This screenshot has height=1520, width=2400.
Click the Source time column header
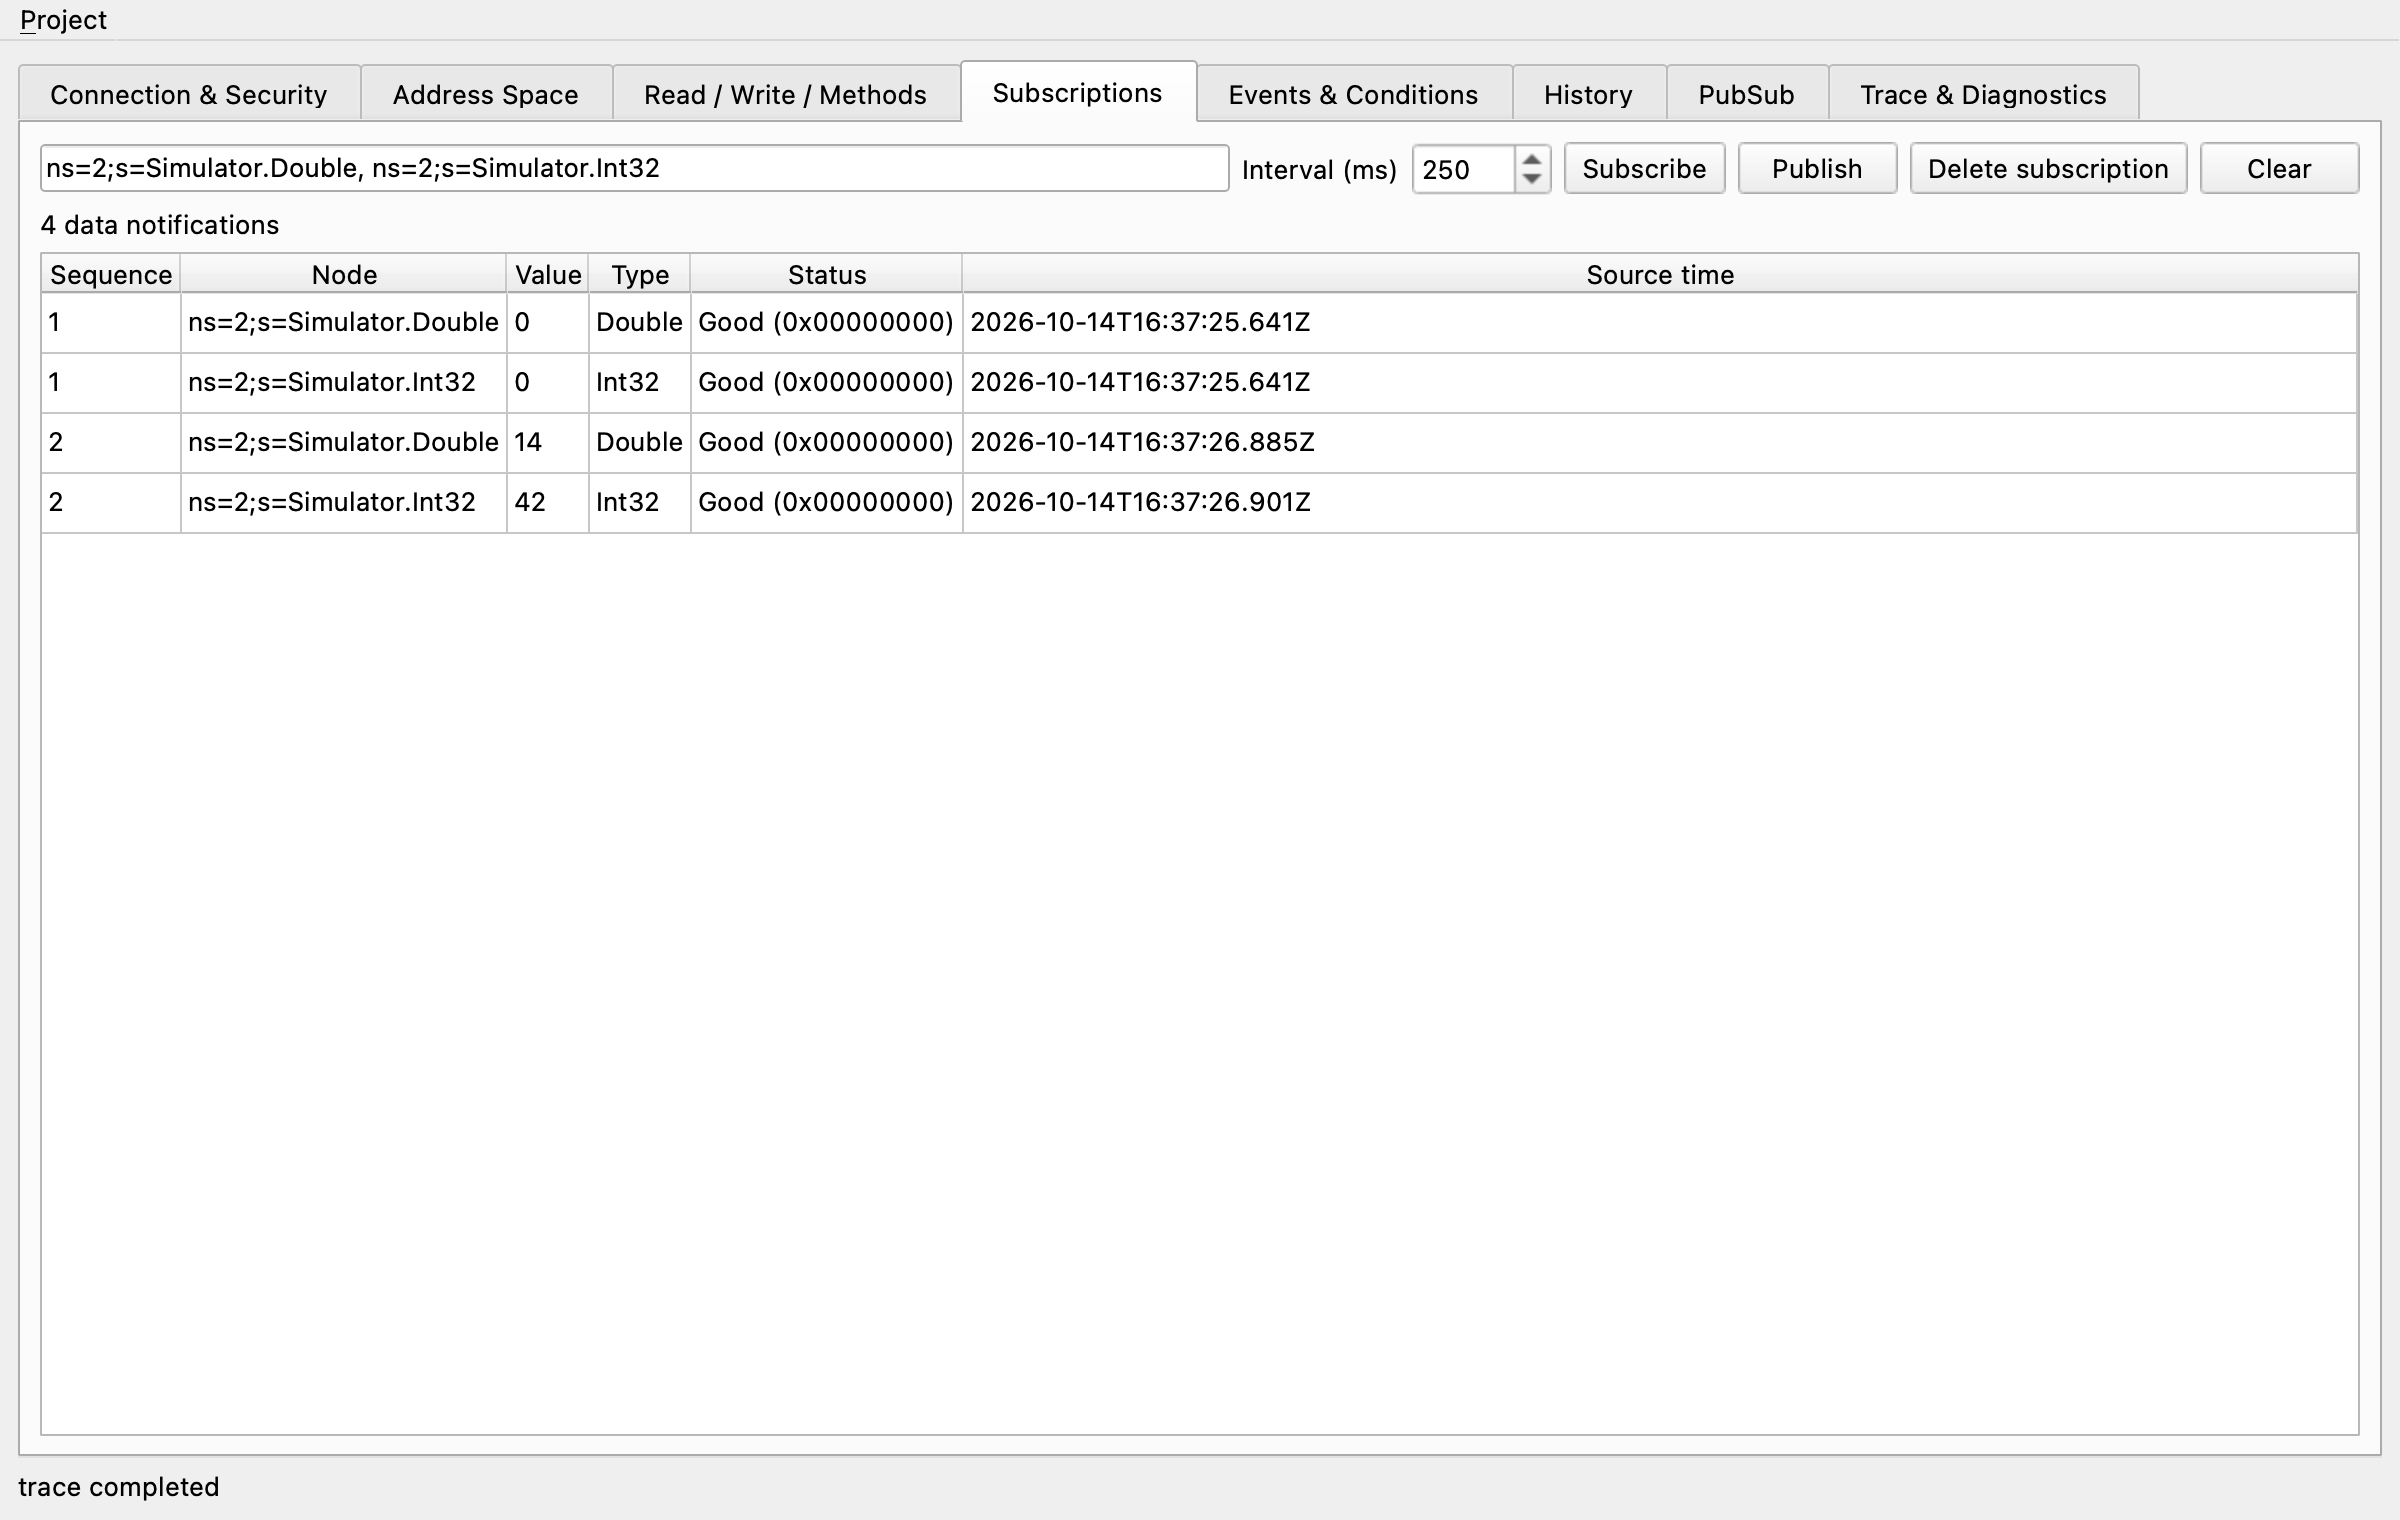(x=1660, y=274)
